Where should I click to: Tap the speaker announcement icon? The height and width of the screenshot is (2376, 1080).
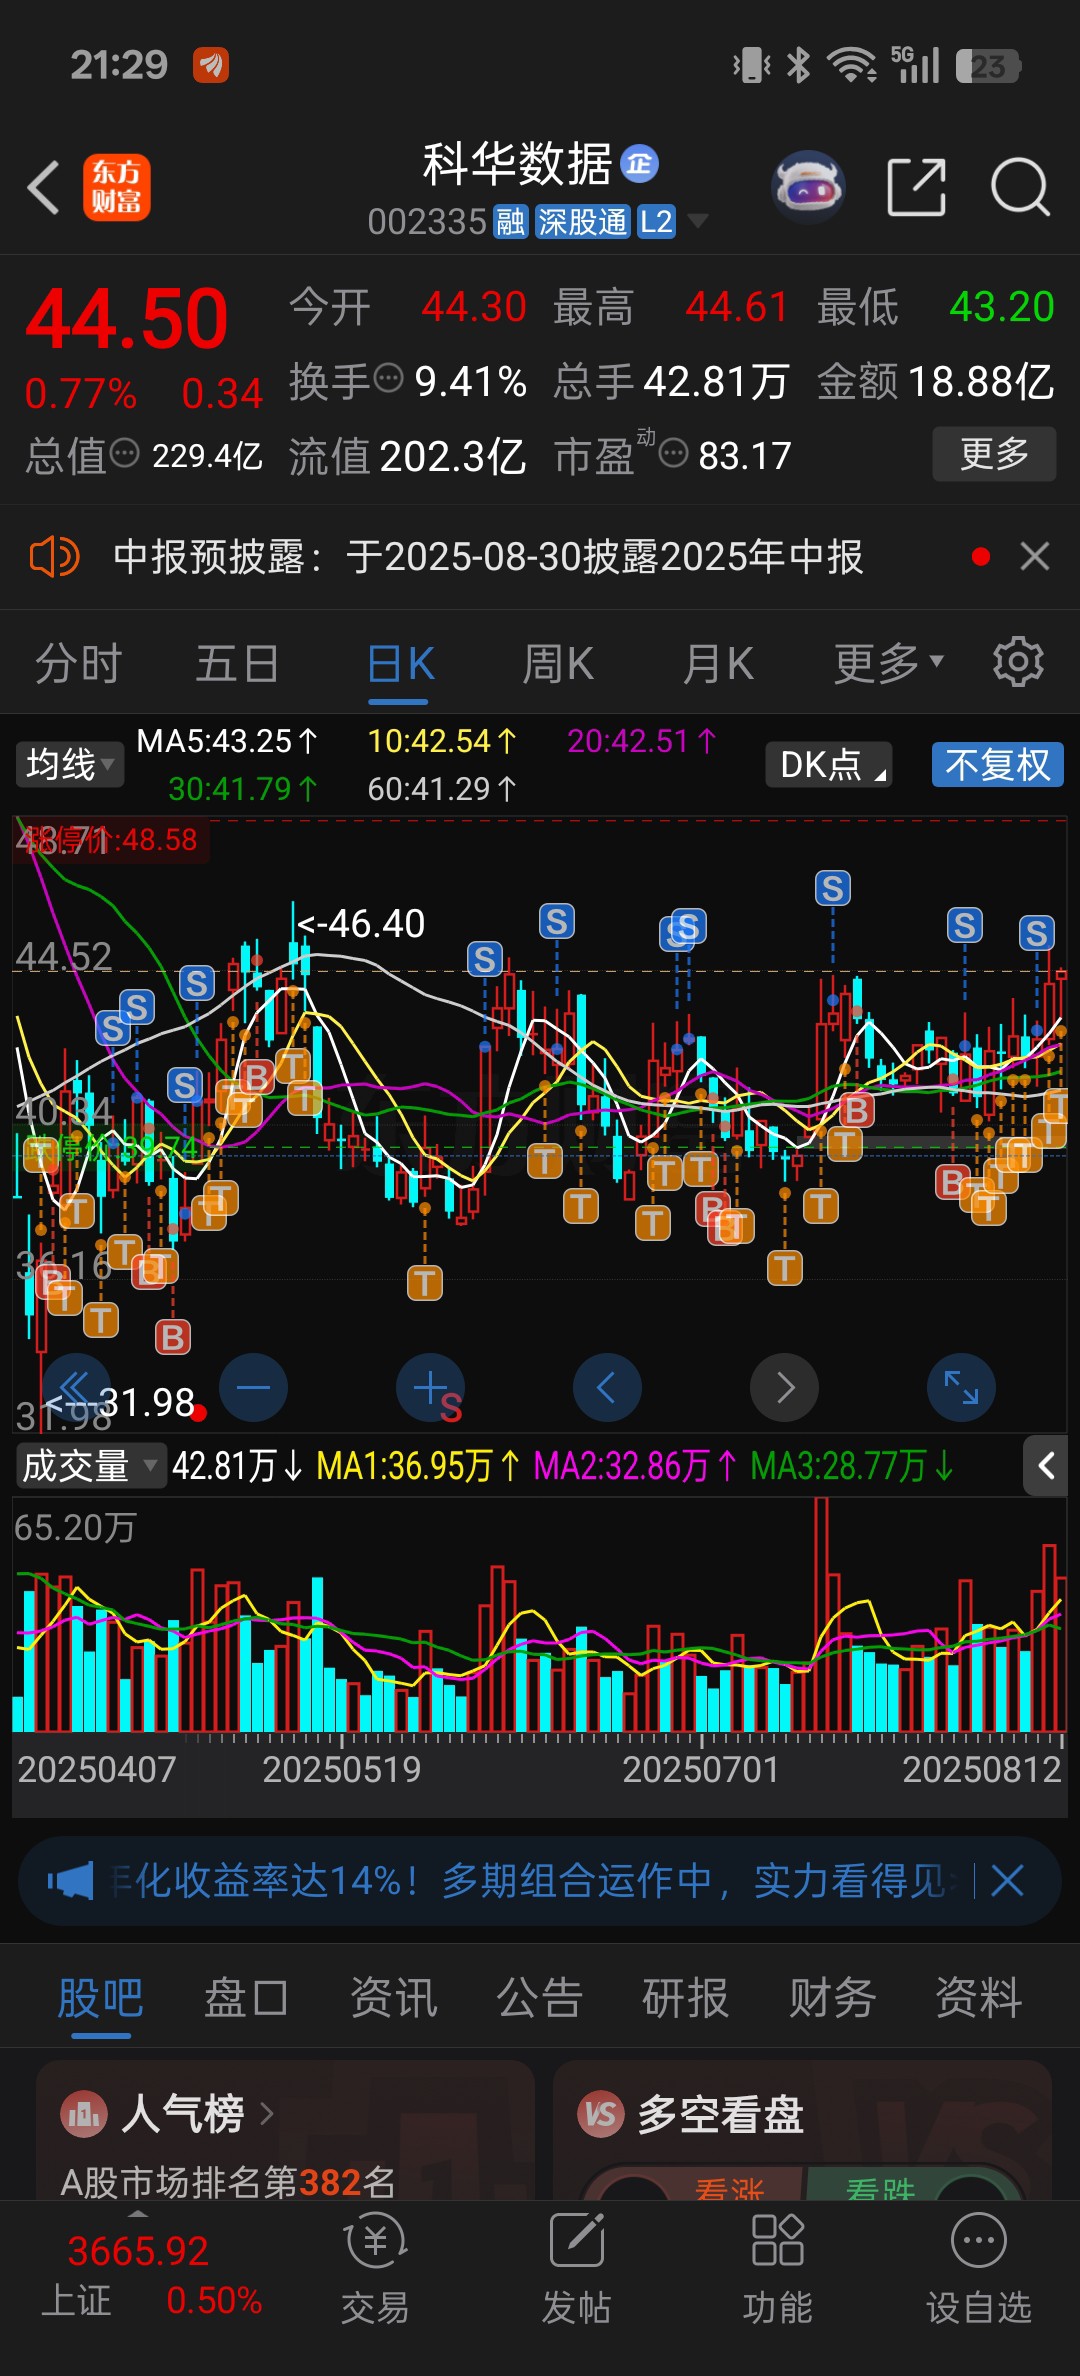(54, 557)
